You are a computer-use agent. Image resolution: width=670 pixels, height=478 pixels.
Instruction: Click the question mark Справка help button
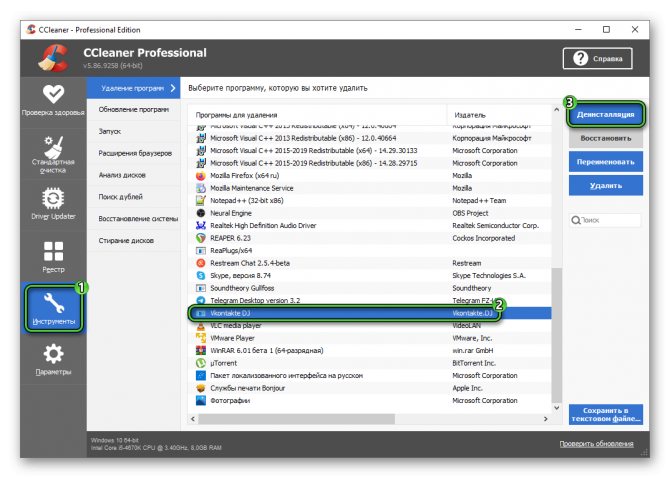click(597, 59)
